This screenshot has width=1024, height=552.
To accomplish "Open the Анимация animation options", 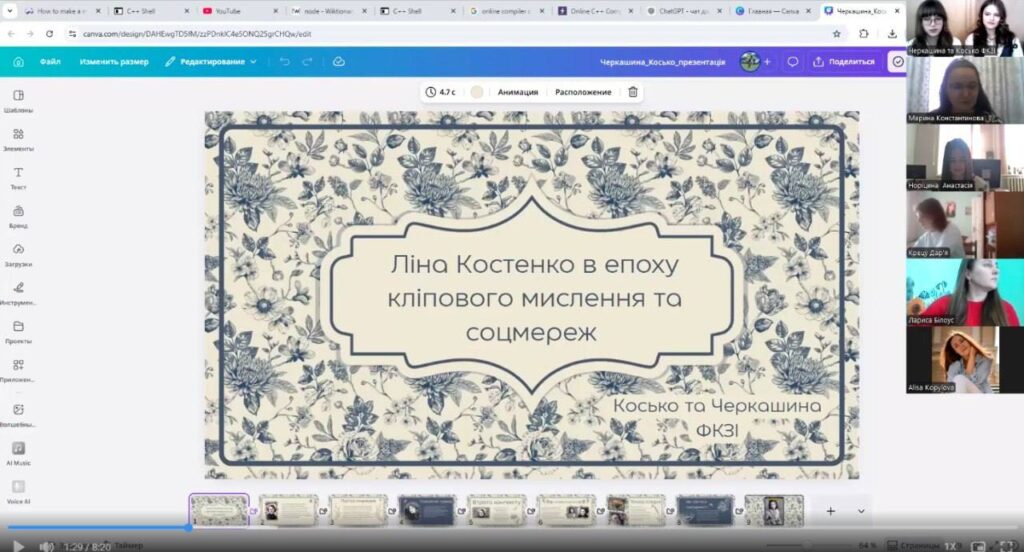I will tap(518, 92).
